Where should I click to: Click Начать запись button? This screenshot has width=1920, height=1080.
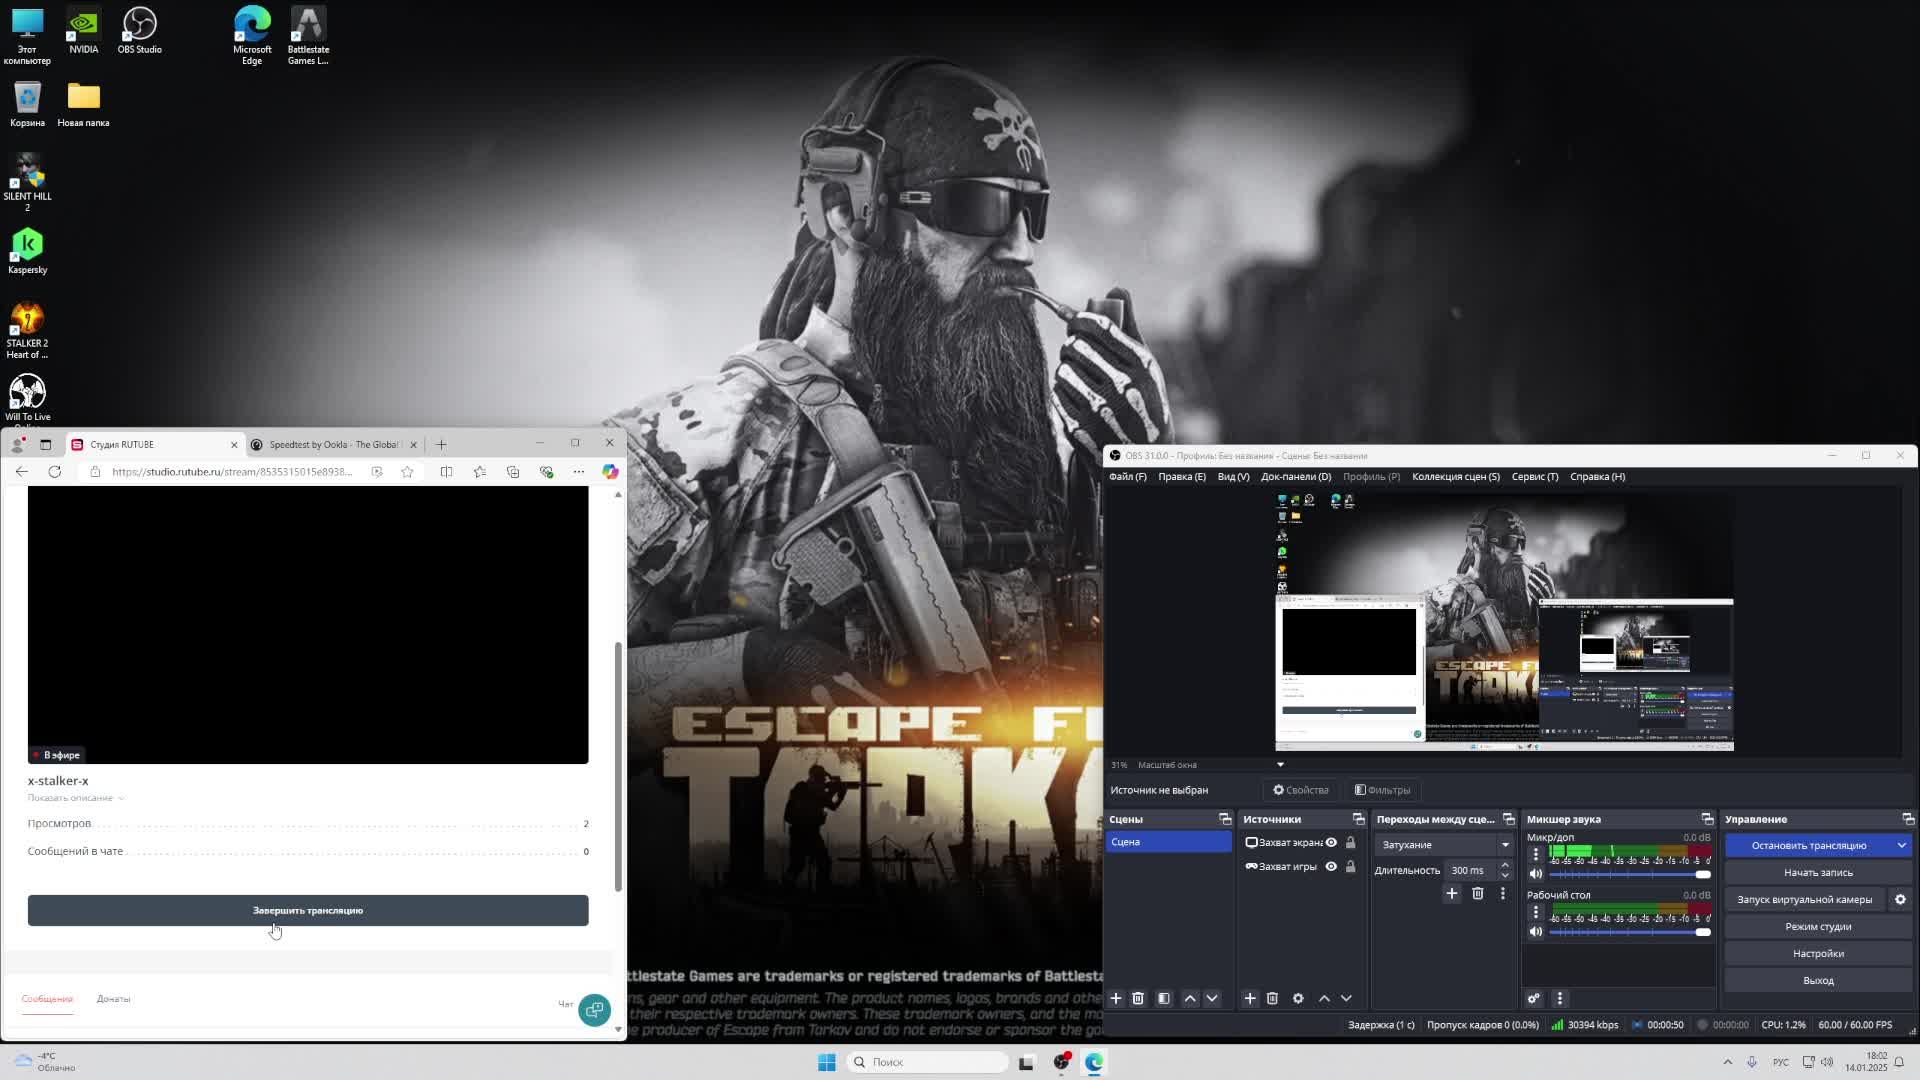(1818, 872)
